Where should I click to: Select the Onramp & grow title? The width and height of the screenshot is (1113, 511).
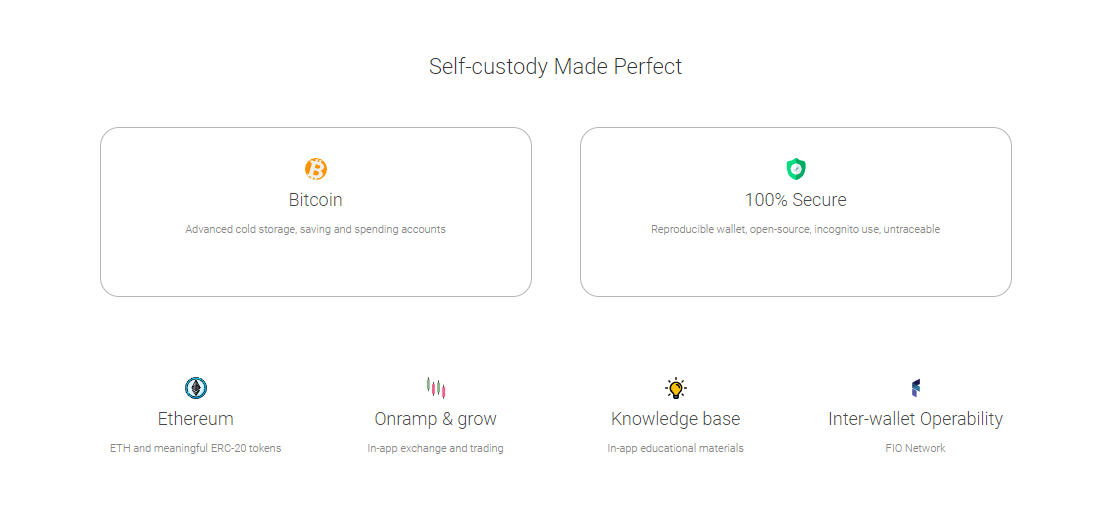435,419
